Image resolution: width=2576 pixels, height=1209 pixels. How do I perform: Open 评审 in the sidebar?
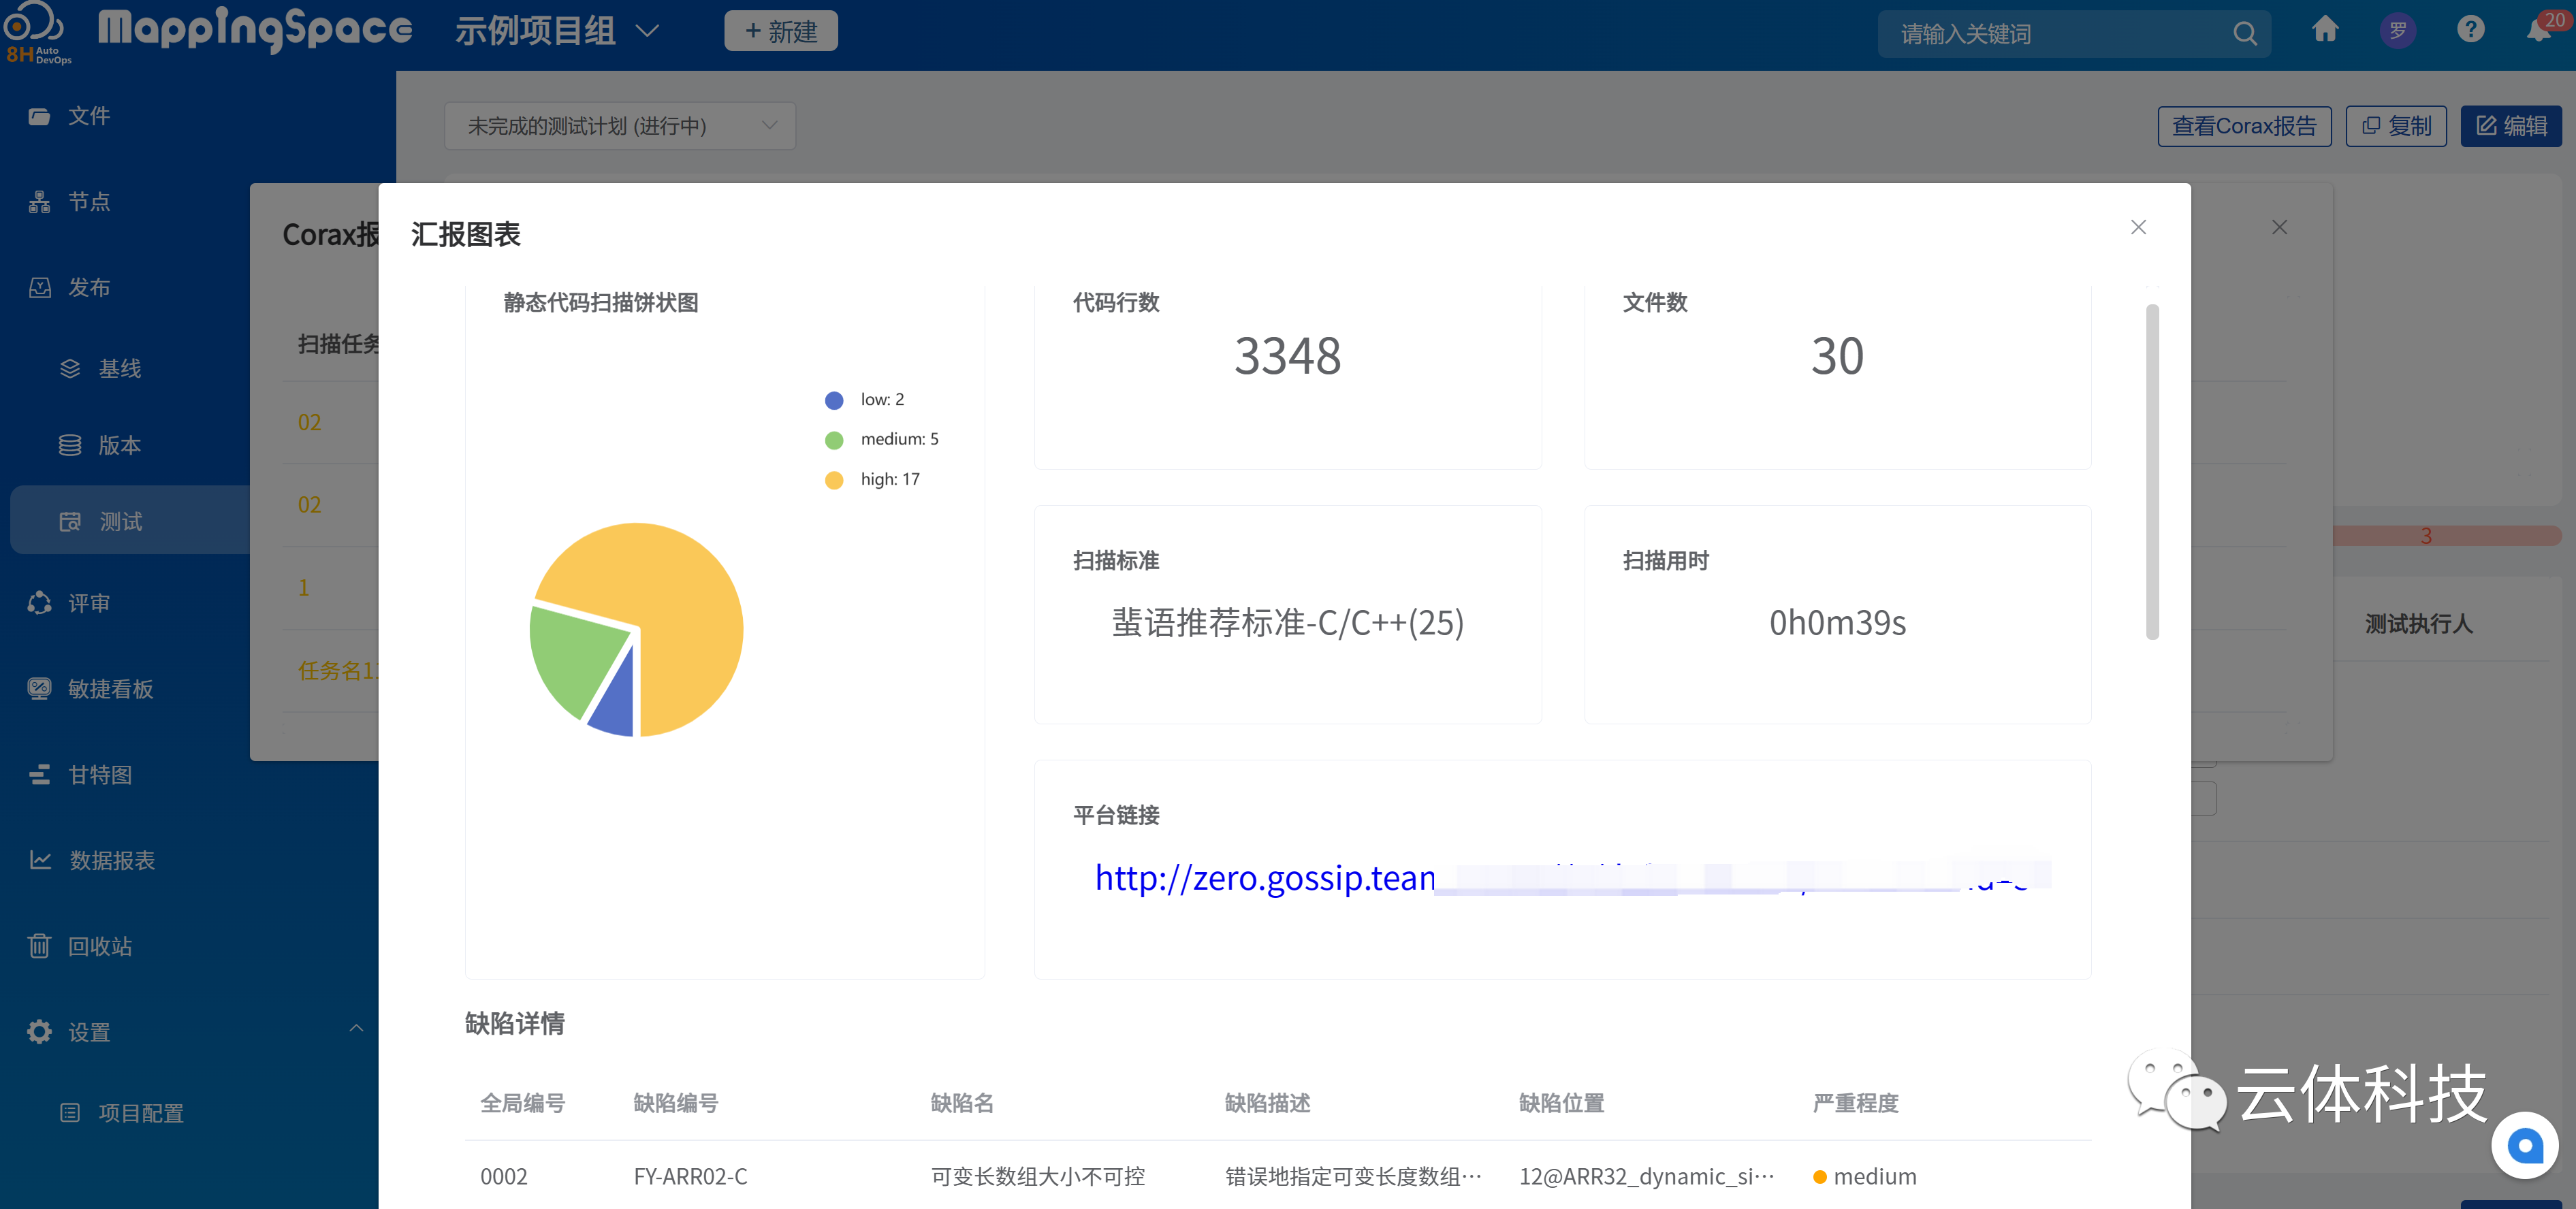coord(88,603)
